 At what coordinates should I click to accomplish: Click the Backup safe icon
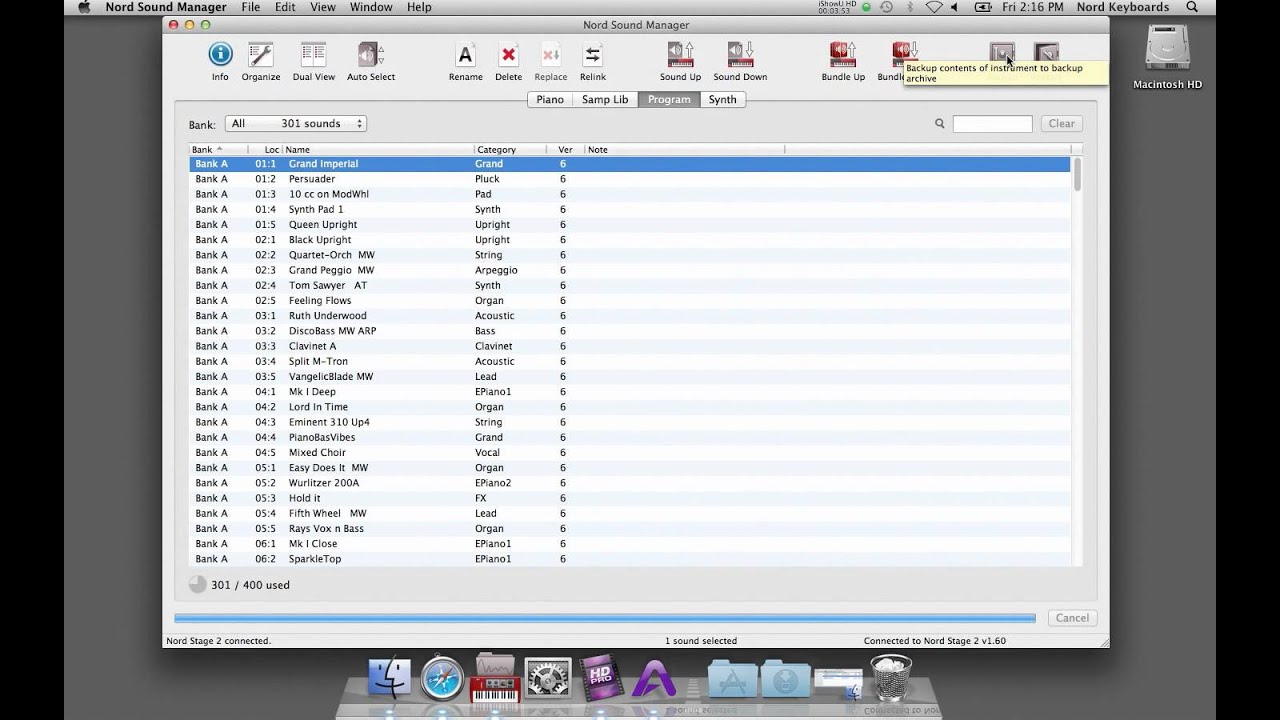pos(1002,53)
